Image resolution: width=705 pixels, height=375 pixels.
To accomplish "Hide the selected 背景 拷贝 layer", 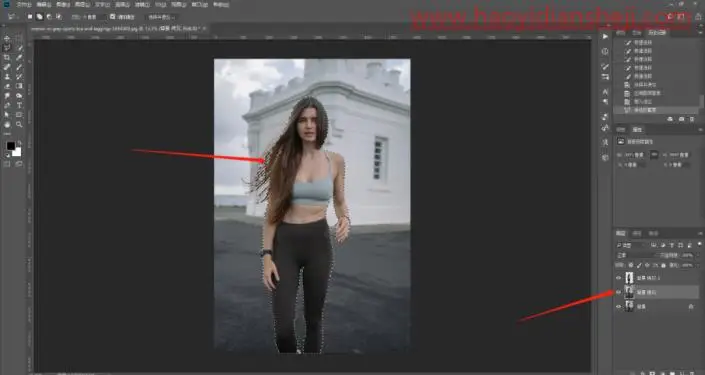I will (618, 292).
